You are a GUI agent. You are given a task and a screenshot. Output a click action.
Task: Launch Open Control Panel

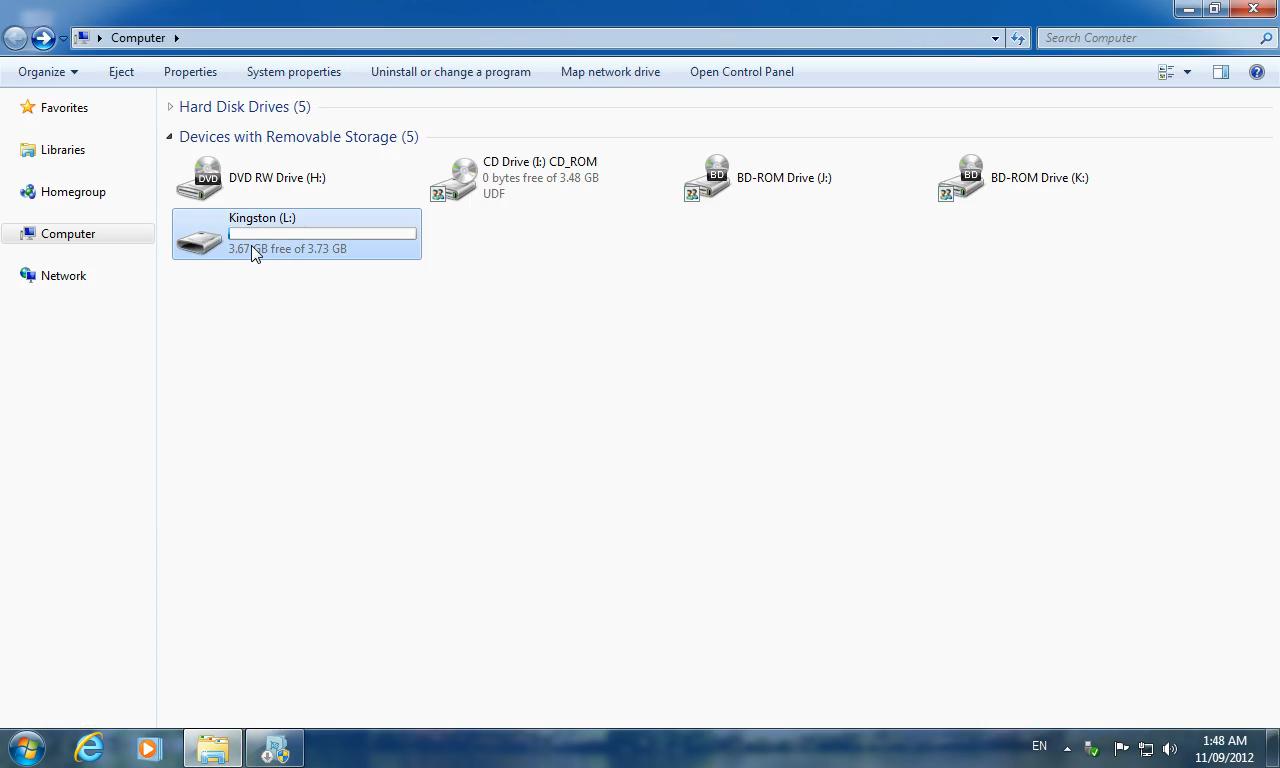(x=742, y=72)
